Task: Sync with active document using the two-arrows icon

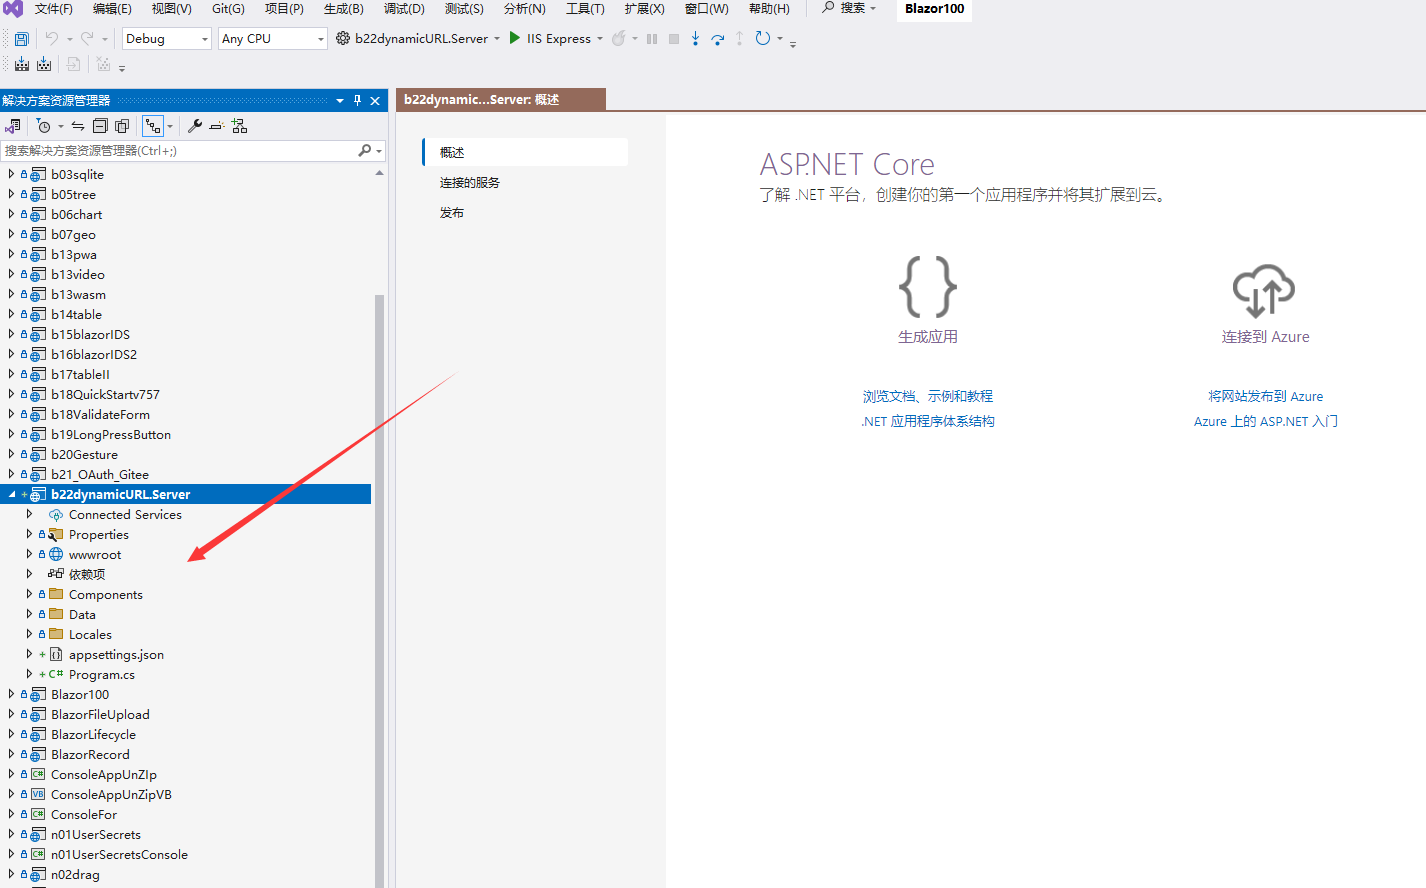Action: [x=78, y=126]
